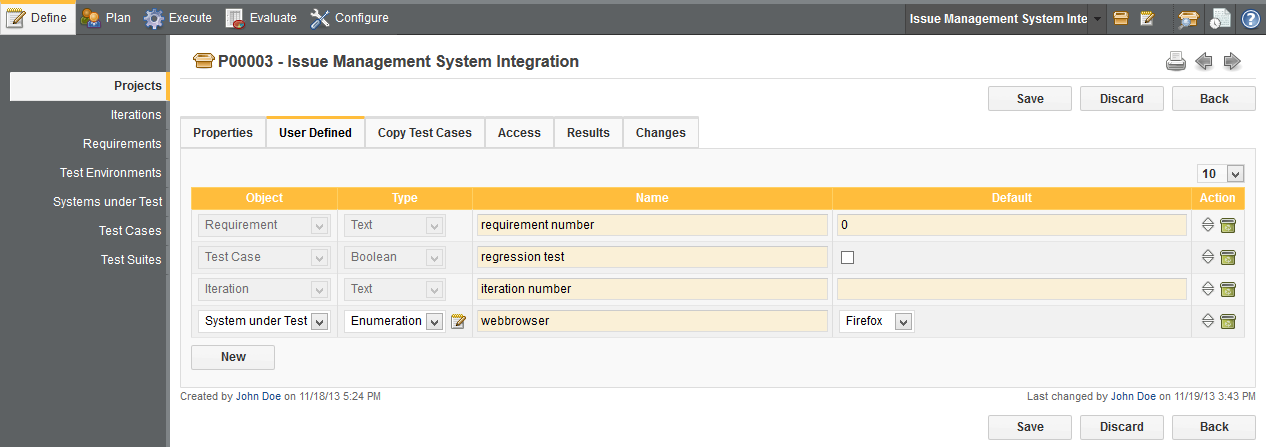1266x447 pixels.
Task: Open the Requirement object dropdown
Action: (263, 225)
